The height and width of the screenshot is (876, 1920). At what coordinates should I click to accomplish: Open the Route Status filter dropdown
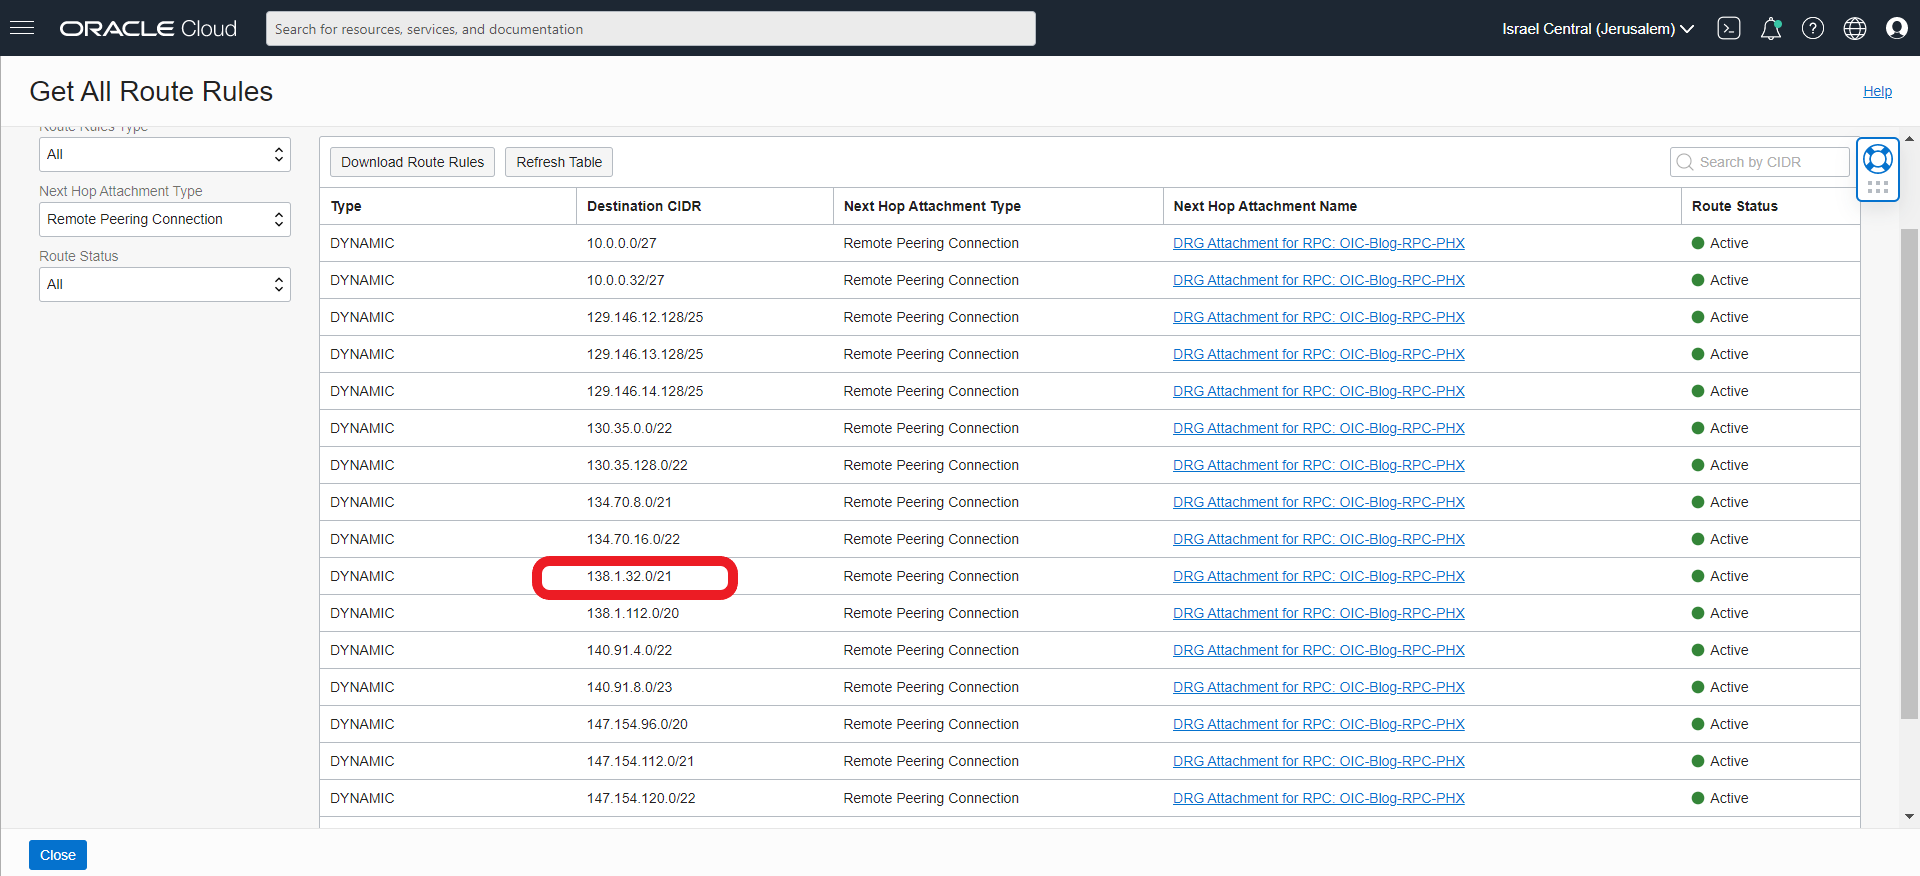165,285
